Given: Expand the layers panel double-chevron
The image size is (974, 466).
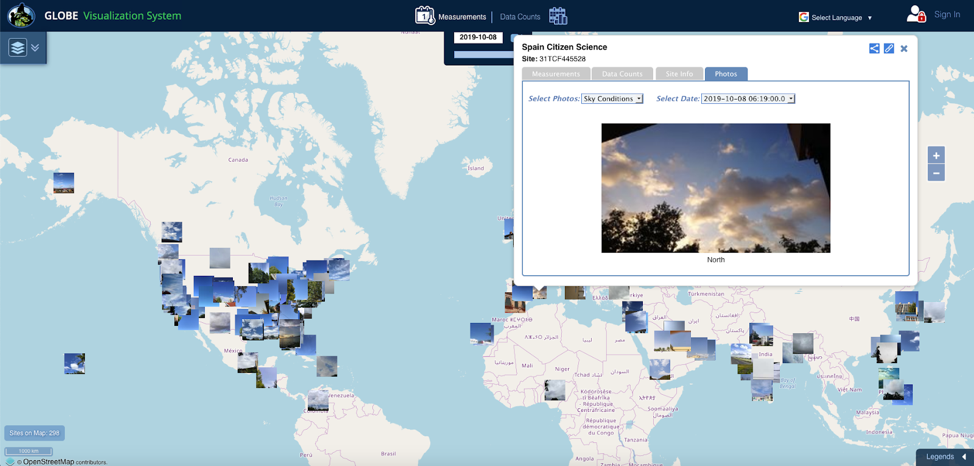Looking at the screenshot, I should click(35, 48).
